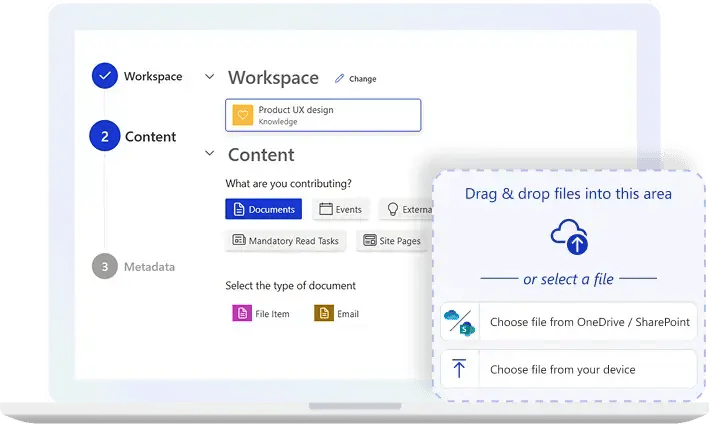Choose the Documents content type
This screenshot has width=711, height=424.
pyautogui.click(x=264, y=209)
